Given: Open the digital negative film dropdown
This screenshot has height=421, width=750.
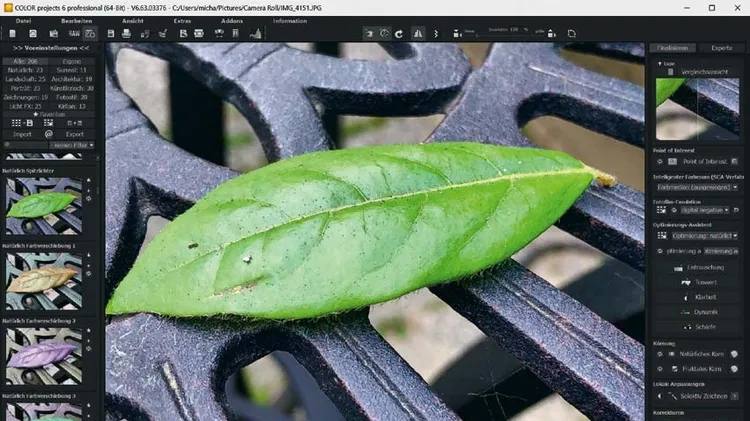Looking at the screenshot, I should [x=704, y=210].
